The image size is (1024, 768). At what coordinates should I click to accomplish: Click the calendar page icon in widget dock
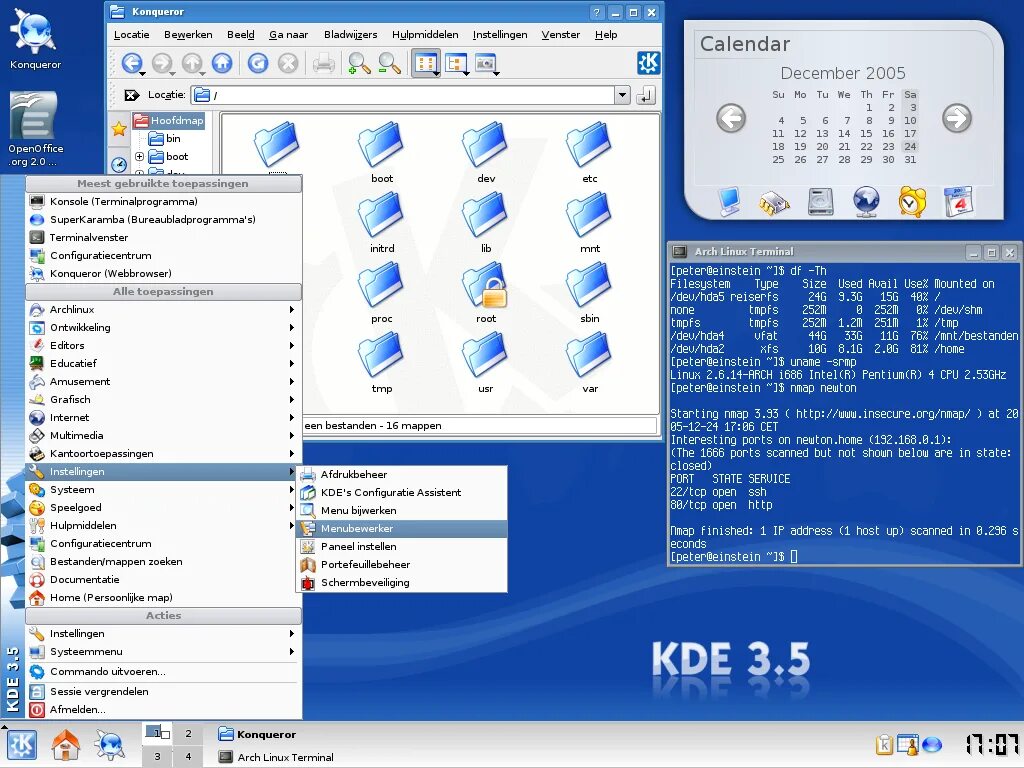click(x=958, y=201)
